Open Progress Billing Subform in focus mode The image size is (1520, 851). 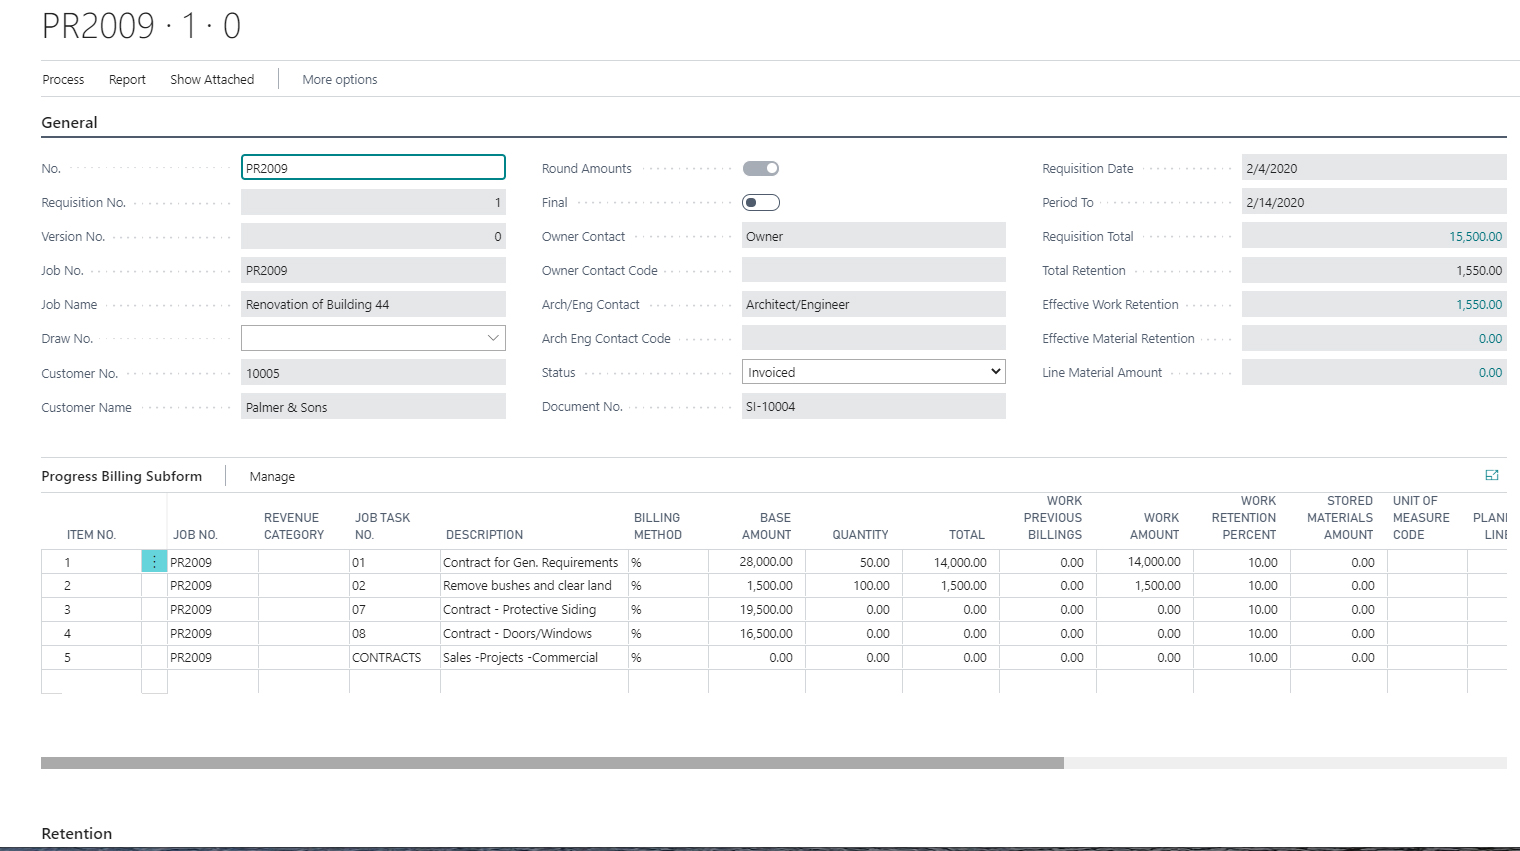pos(1492,476)
